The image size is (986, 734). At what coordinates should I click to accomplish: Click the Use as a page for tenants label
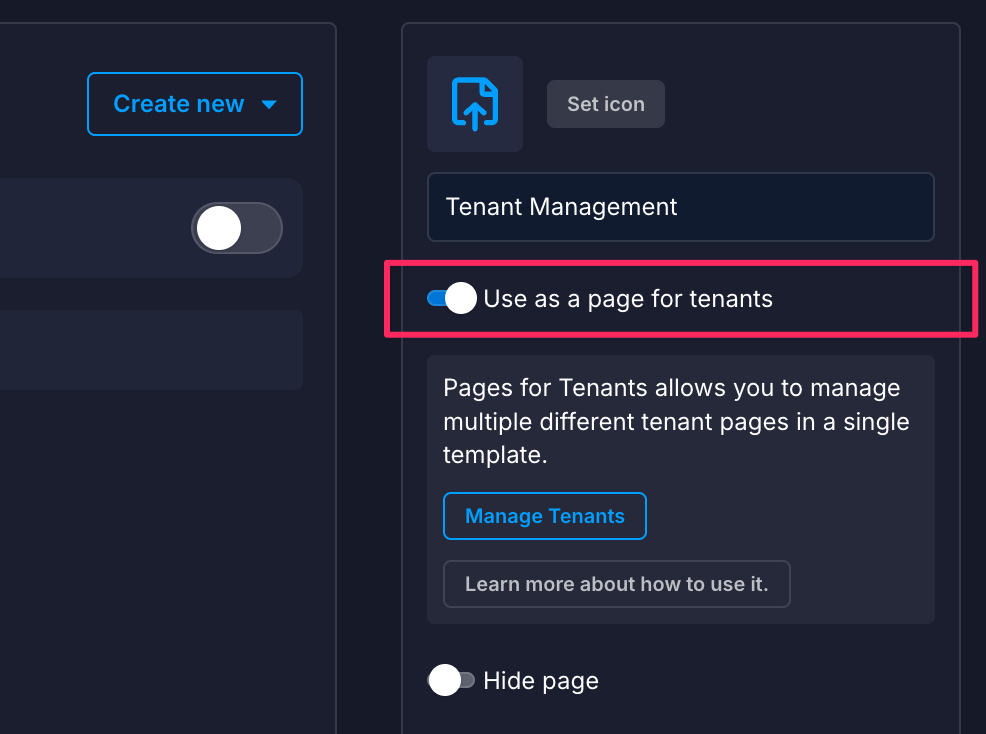coord(628,299)
